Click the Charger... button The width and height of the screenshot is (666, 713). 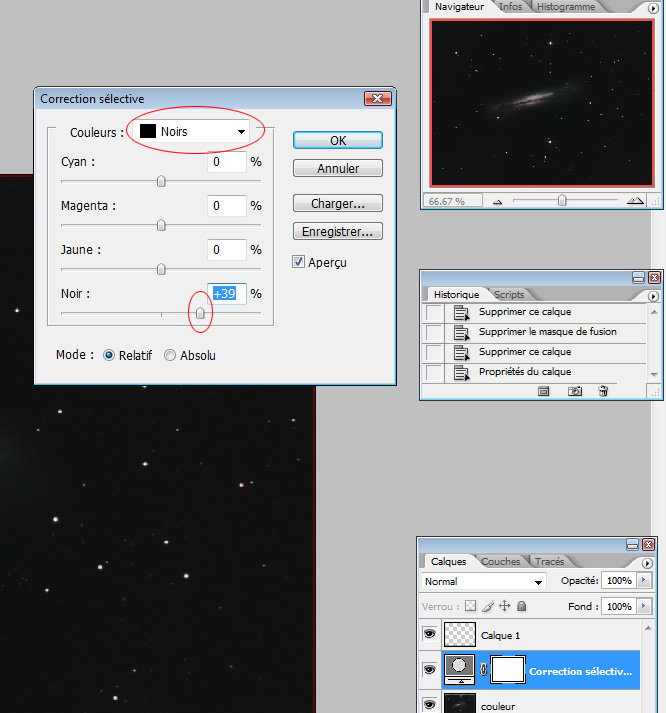tap(338, 203)
